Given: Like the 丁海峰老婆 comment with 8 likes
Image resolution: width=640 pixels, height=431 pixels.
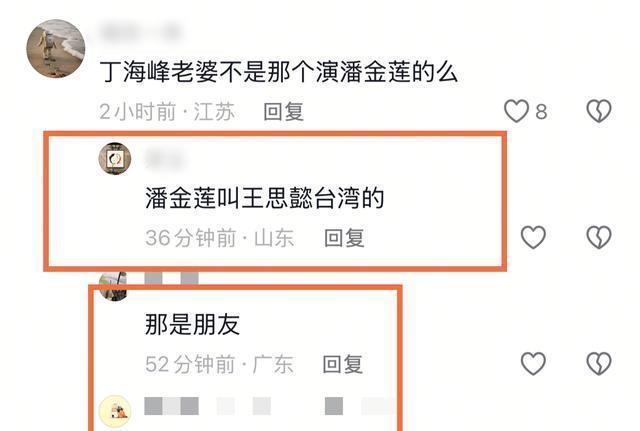Looking at the screenshot, I should coord(517,111).
